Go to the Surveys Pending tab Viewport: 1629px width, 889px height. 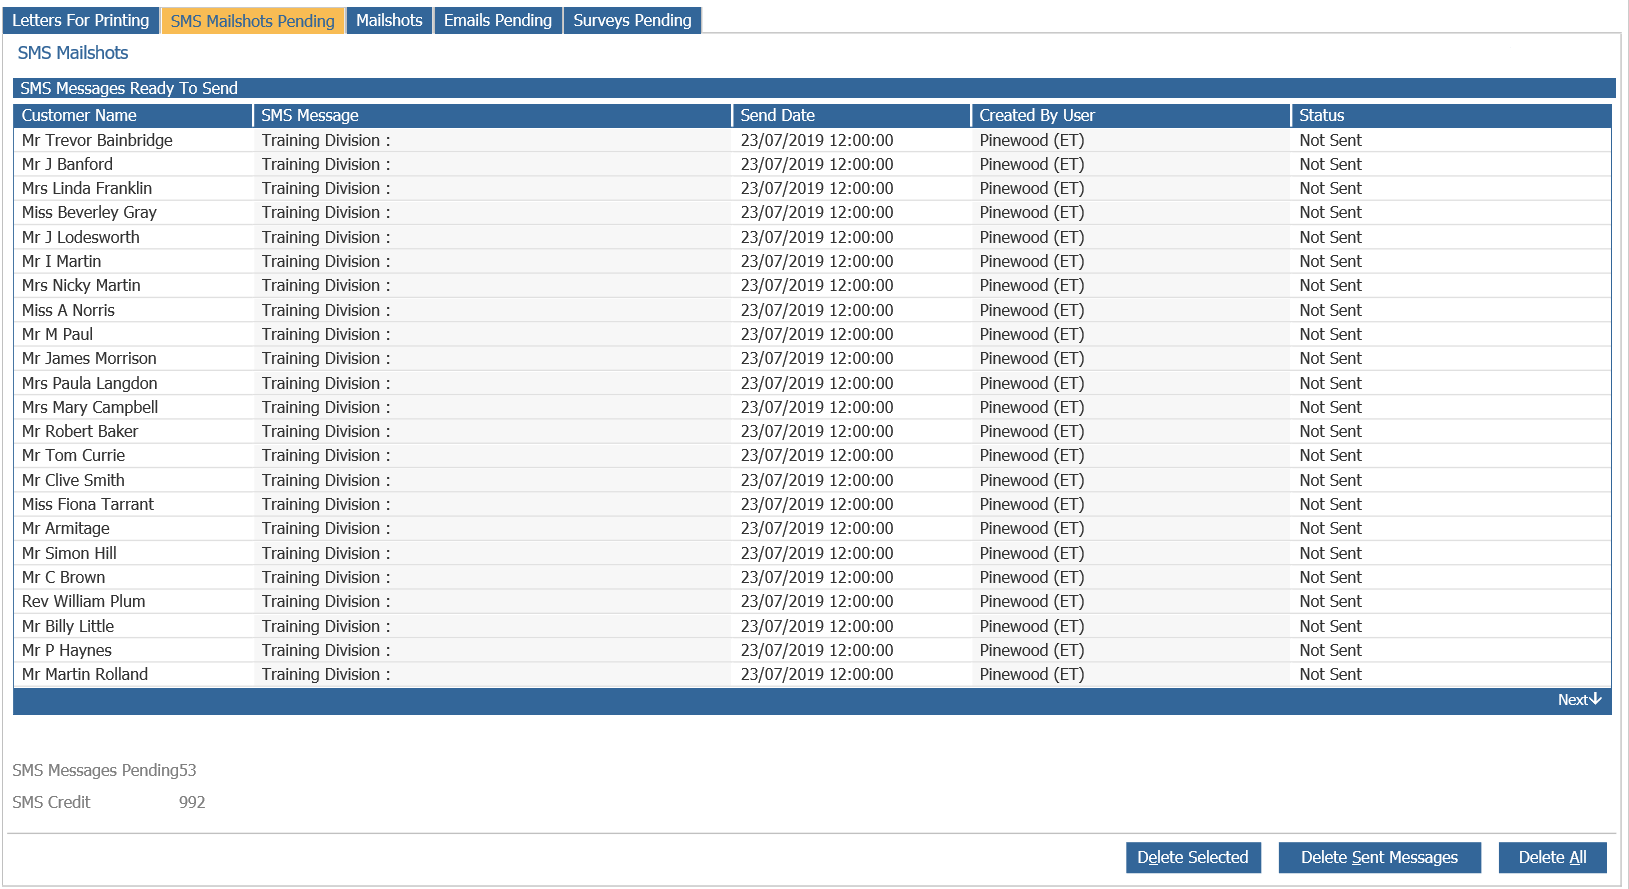632,20
